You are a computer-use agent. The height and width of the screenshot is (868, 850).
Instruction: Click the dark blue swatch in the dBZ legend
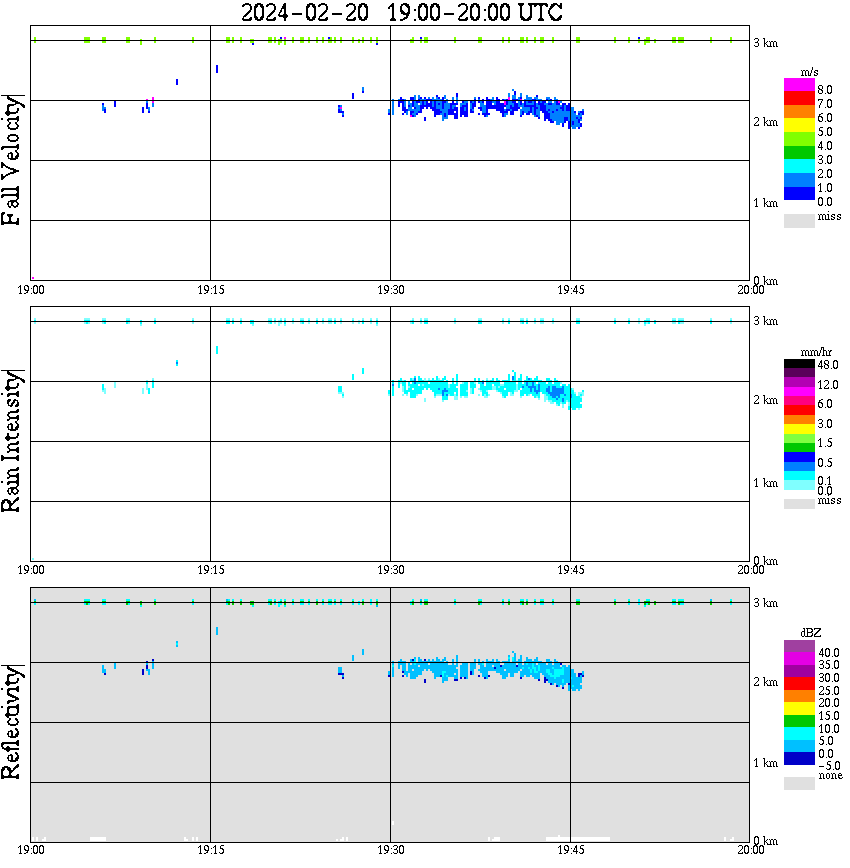click(799, 758)
